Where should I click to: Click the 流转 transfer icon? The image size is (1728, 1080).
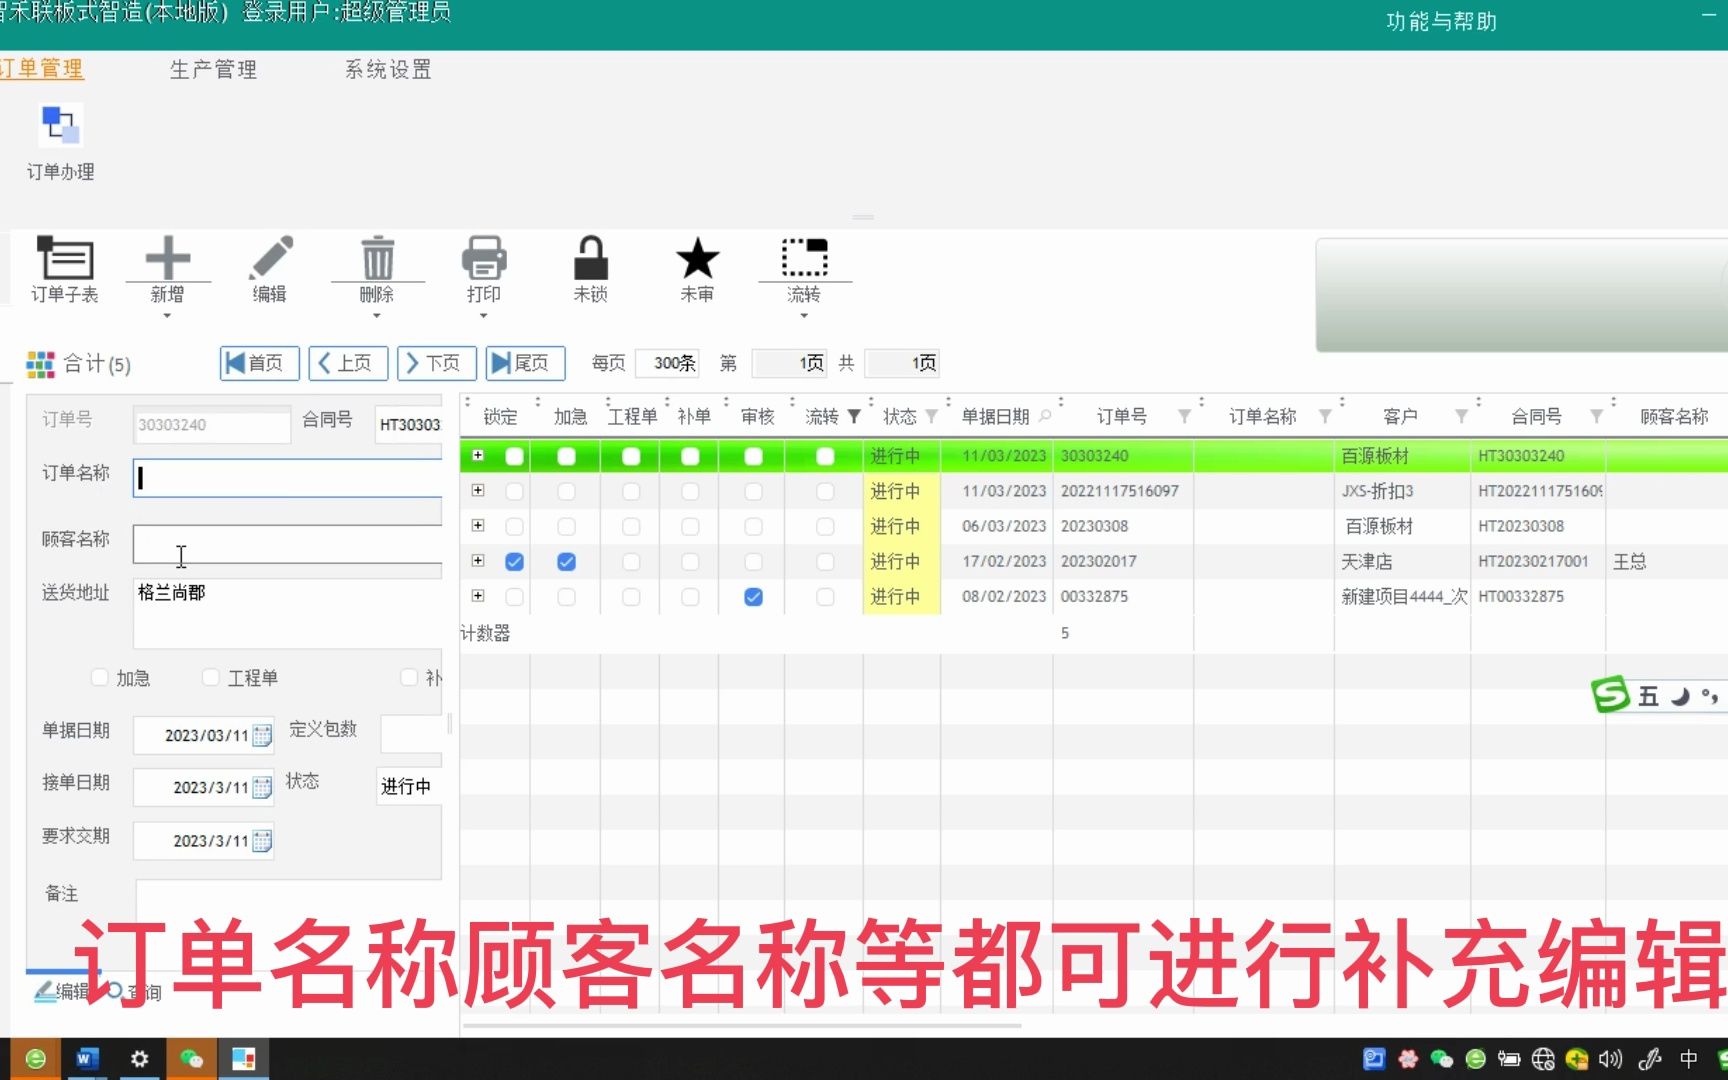(804, 265)
